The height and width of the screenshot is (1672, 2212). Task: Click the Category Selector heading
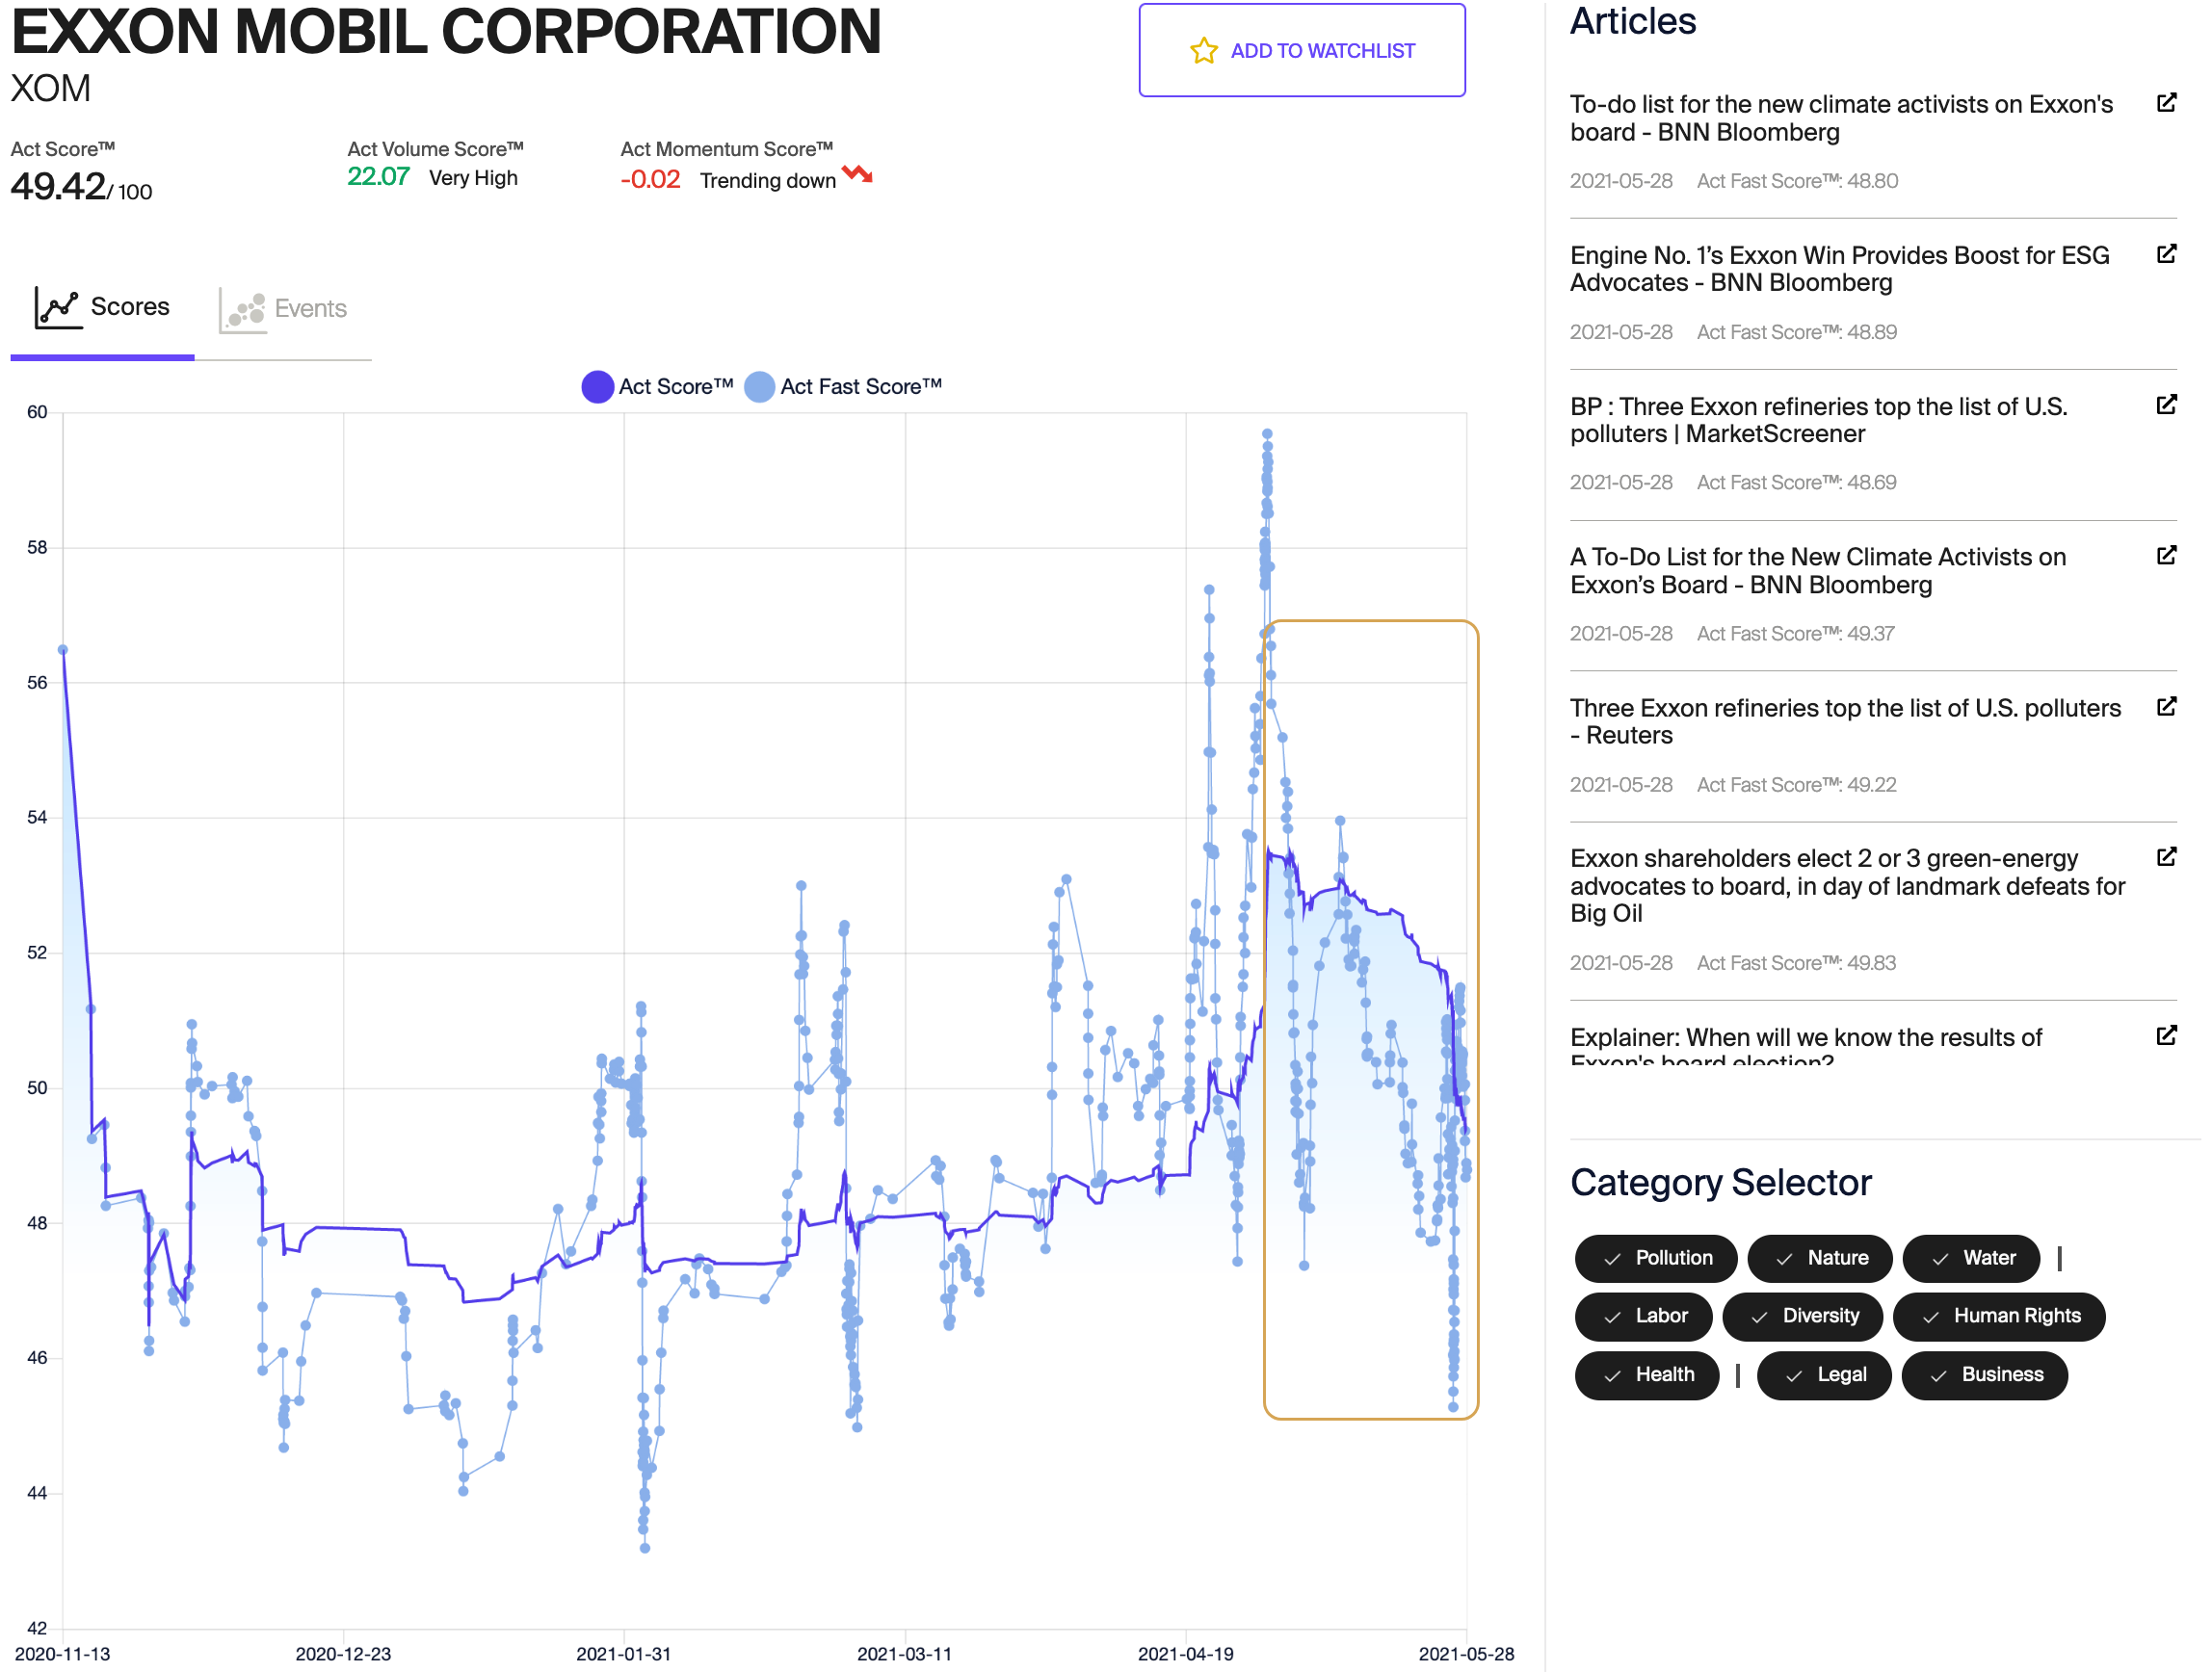[1720, 1183]
